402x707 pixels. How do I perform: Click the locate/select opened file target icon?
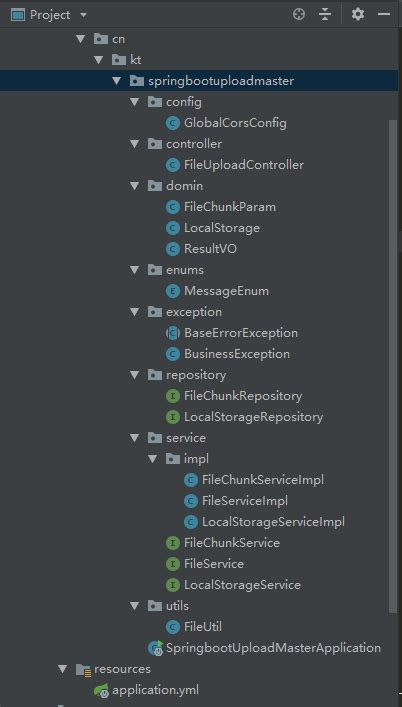(299, 15)
